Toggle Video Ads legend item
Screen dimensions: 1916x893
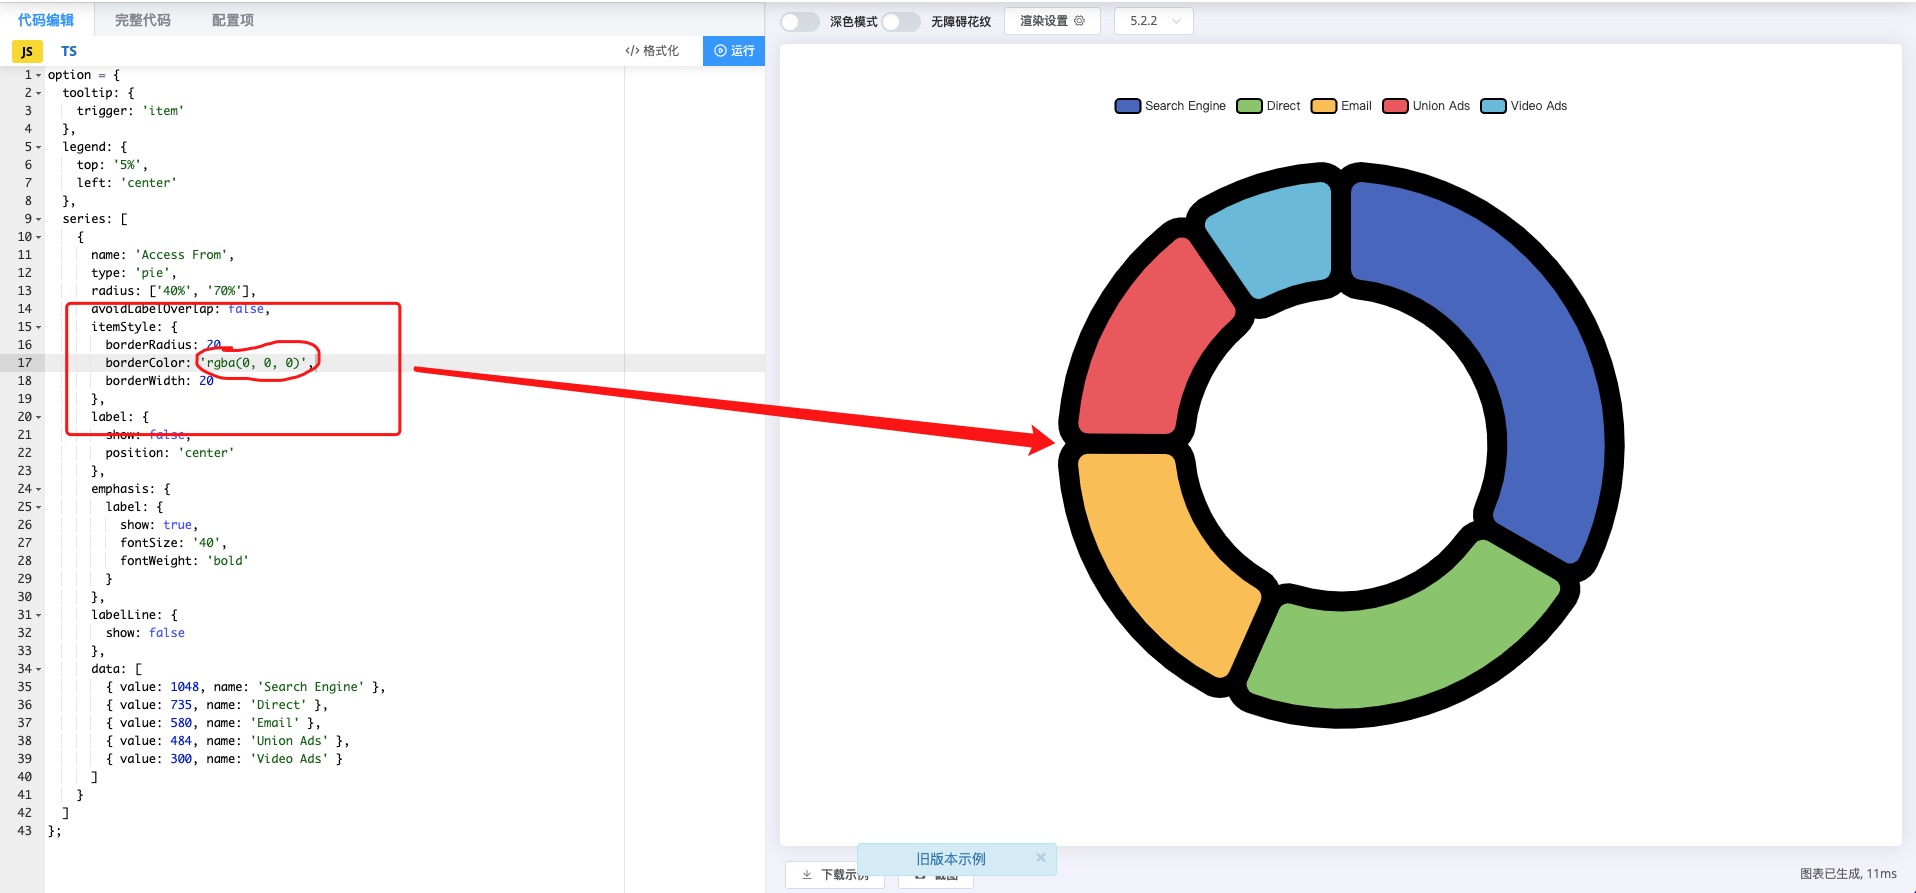tap(1524, 106)
